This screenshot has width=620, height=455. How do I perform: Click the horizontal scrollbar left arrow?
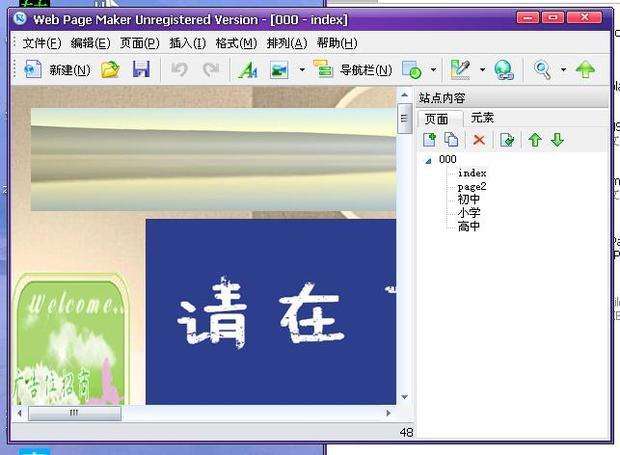(x=19, y=413)
